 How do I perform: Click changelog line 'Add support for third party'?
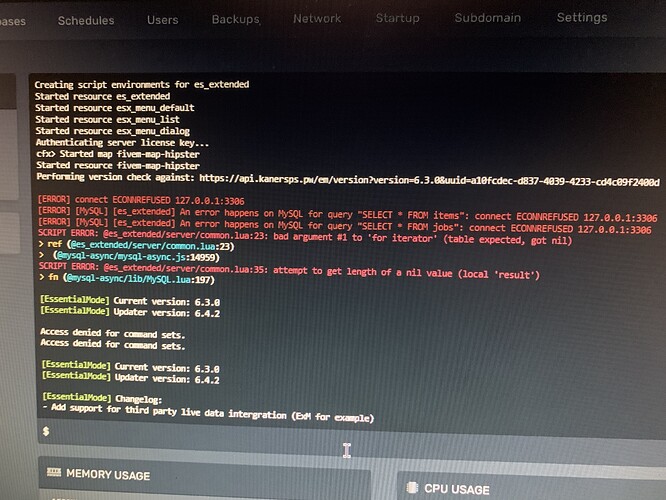pos(208,412)
